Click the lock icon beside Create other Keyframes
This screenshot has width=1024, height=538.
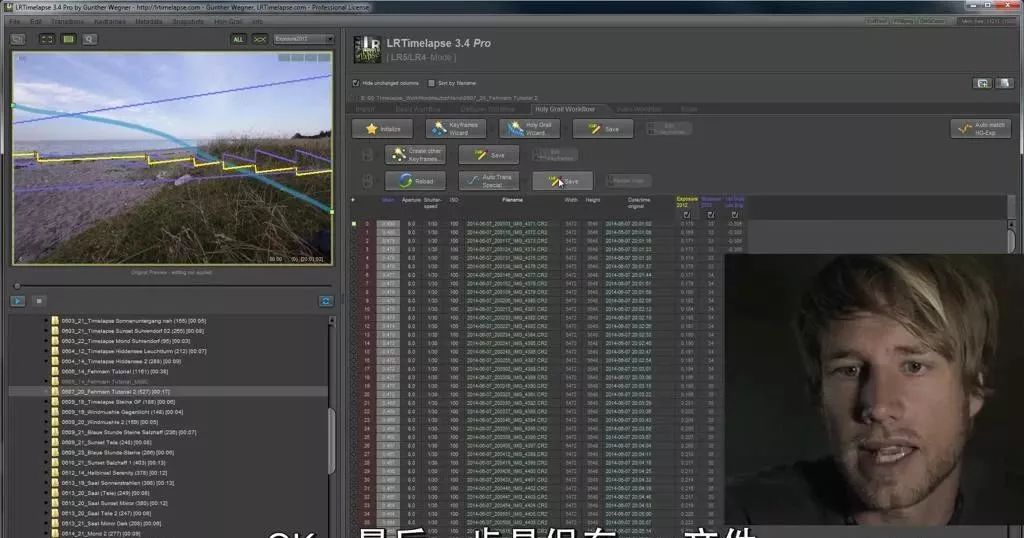click(367, 155)
